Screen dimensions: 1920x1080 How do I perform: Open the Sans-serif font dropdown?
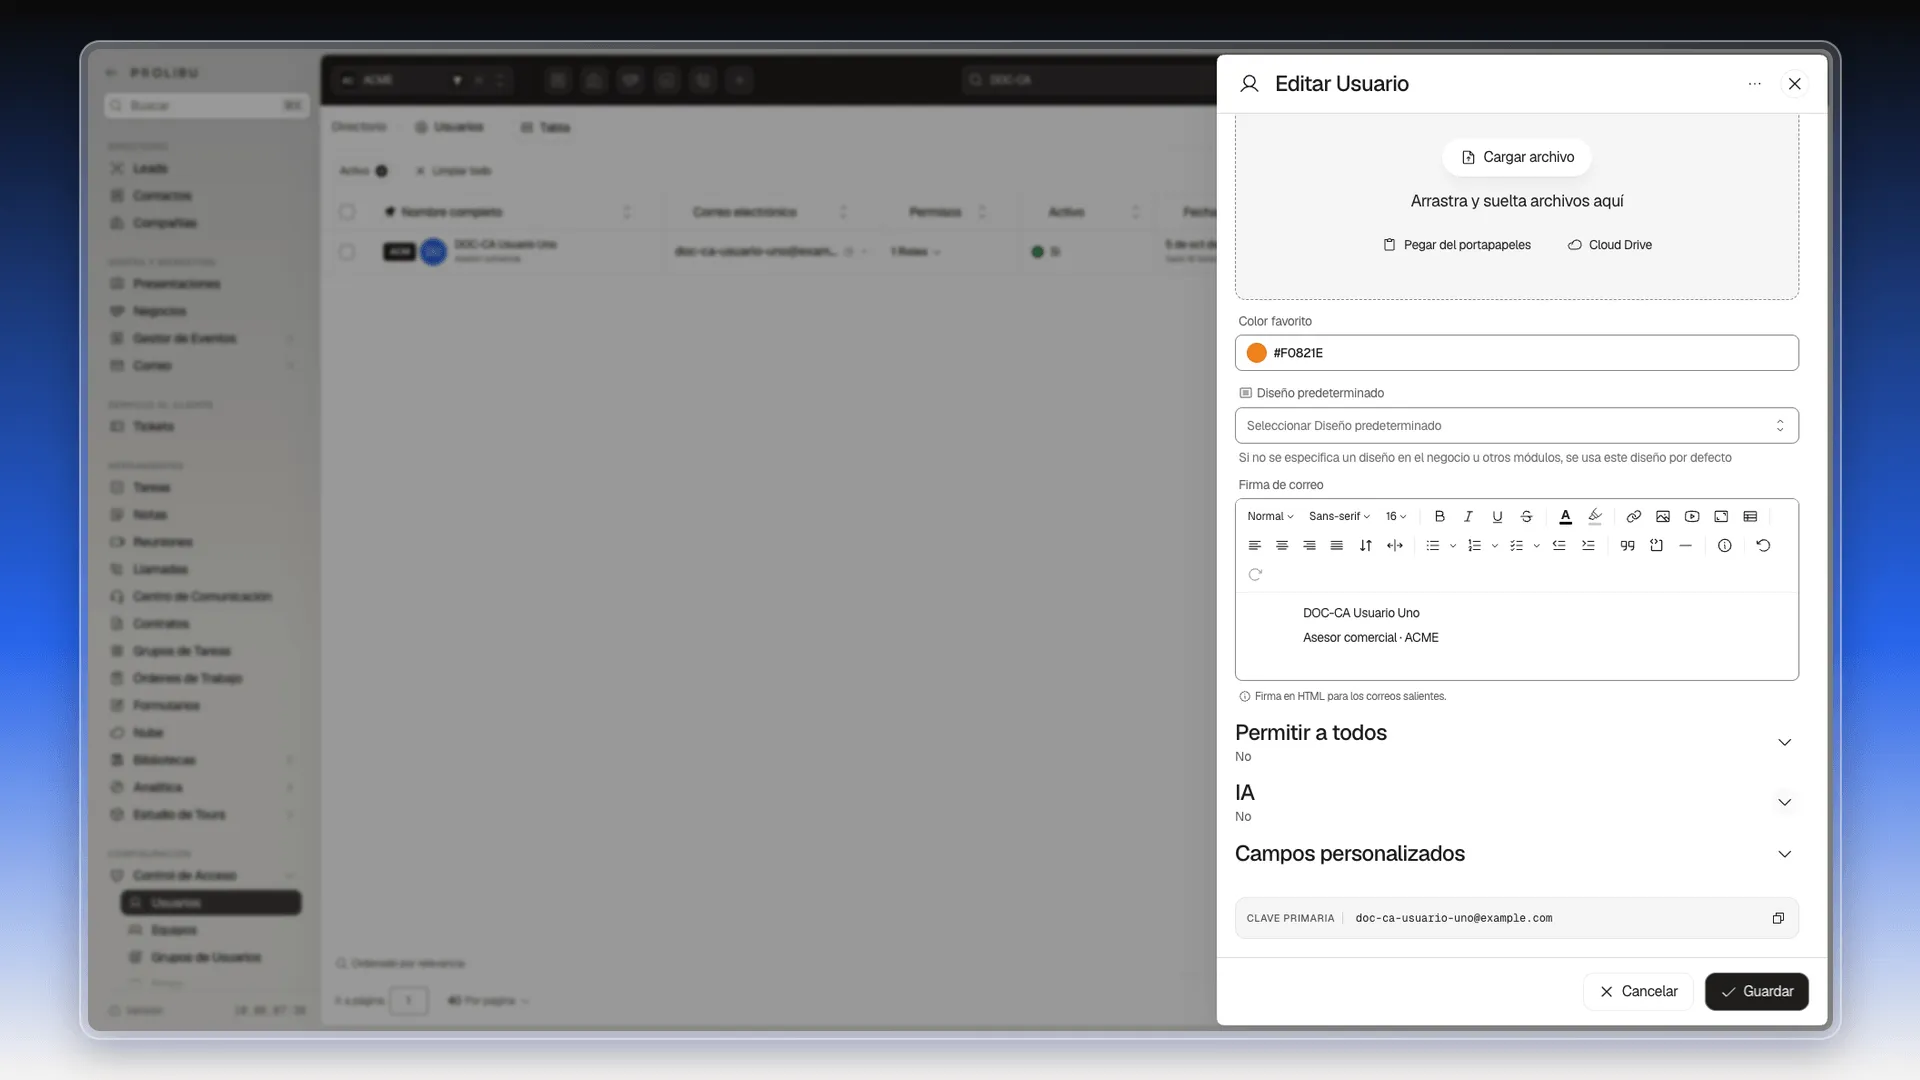[x=1339, y=517]
